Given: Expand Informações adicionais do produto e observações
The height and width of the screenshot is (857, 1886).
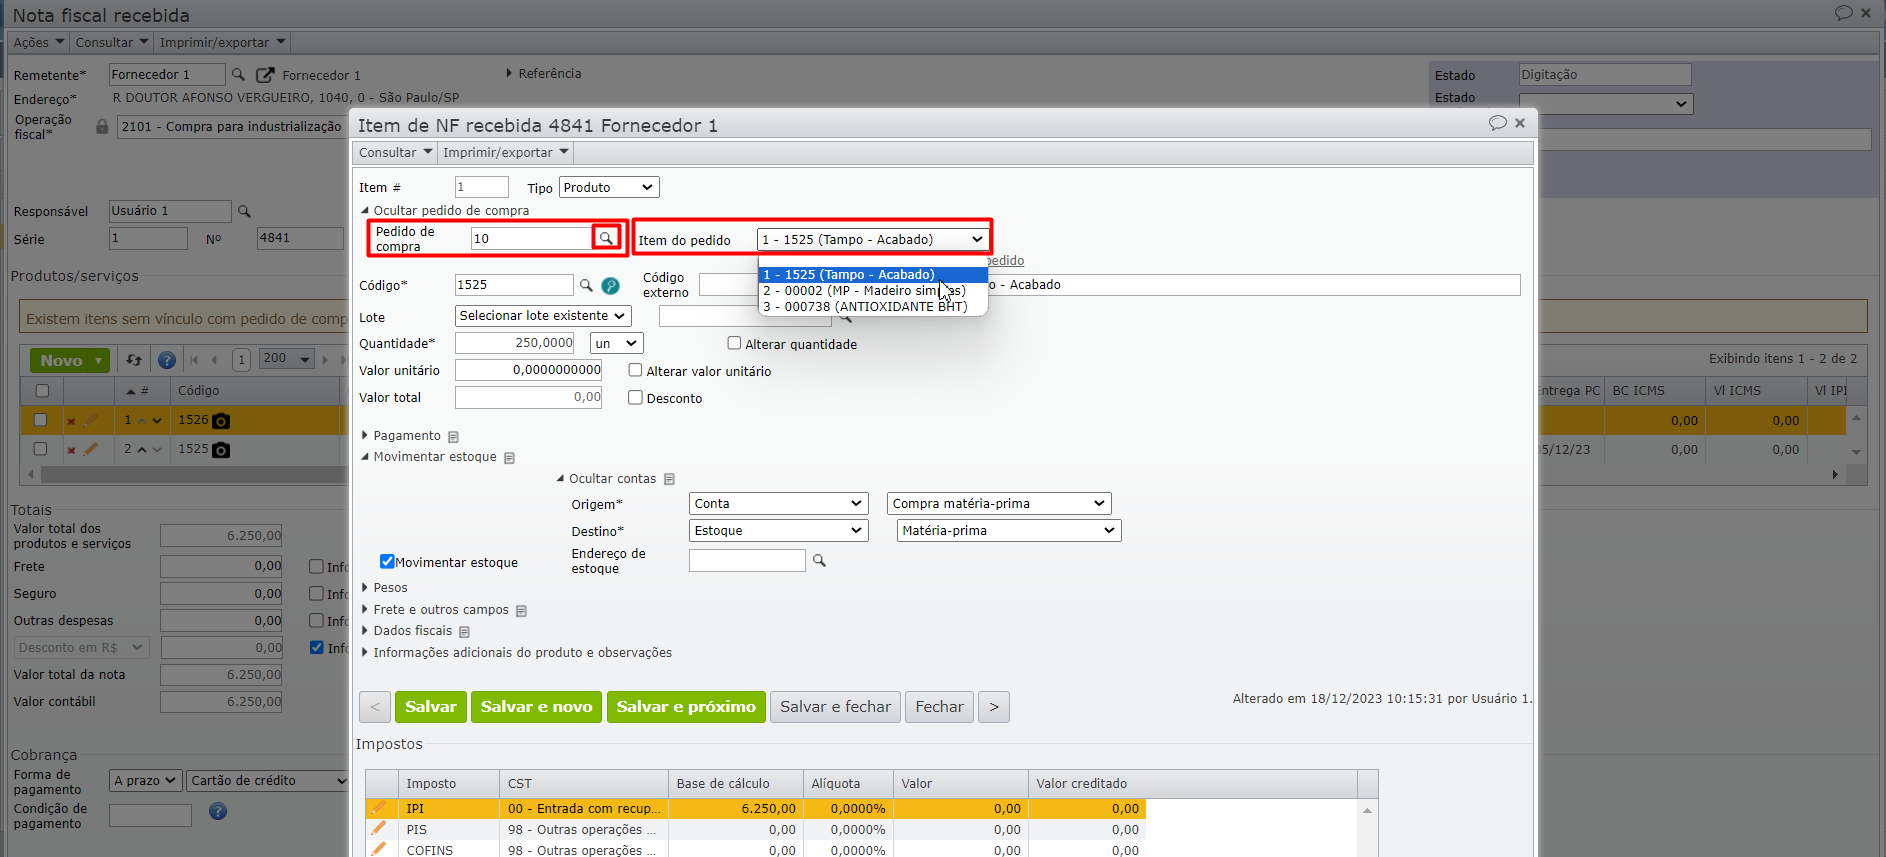Looking at the screenshot, I should point(517,653).
